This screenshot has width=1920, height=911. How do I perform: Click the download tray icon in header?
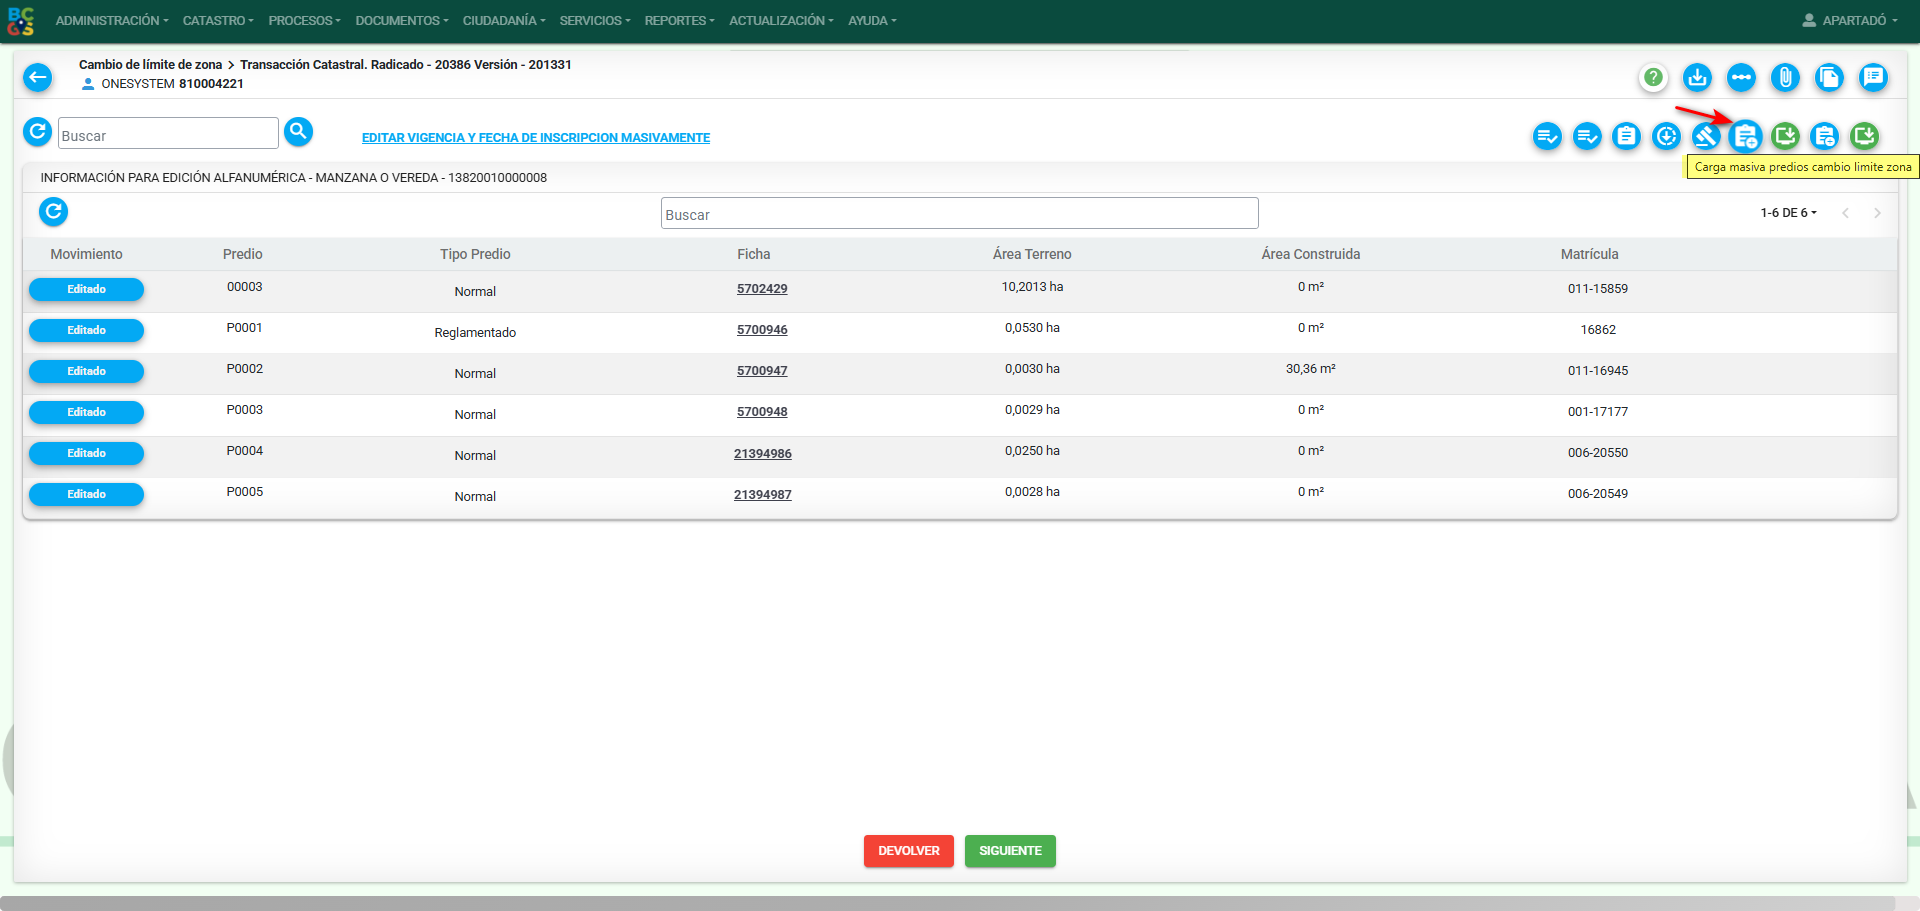(x=1697, y=77)
